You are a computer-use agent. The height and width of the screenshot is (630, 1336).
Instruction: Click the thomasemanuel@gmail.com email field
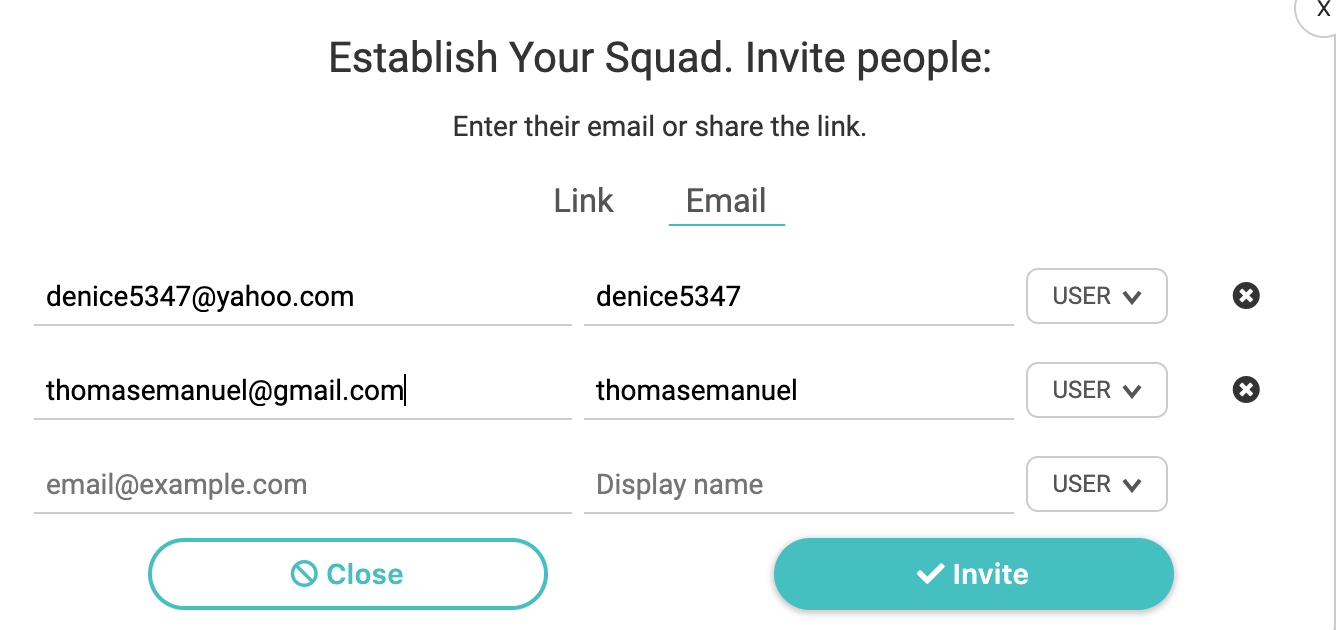point(302,391)
